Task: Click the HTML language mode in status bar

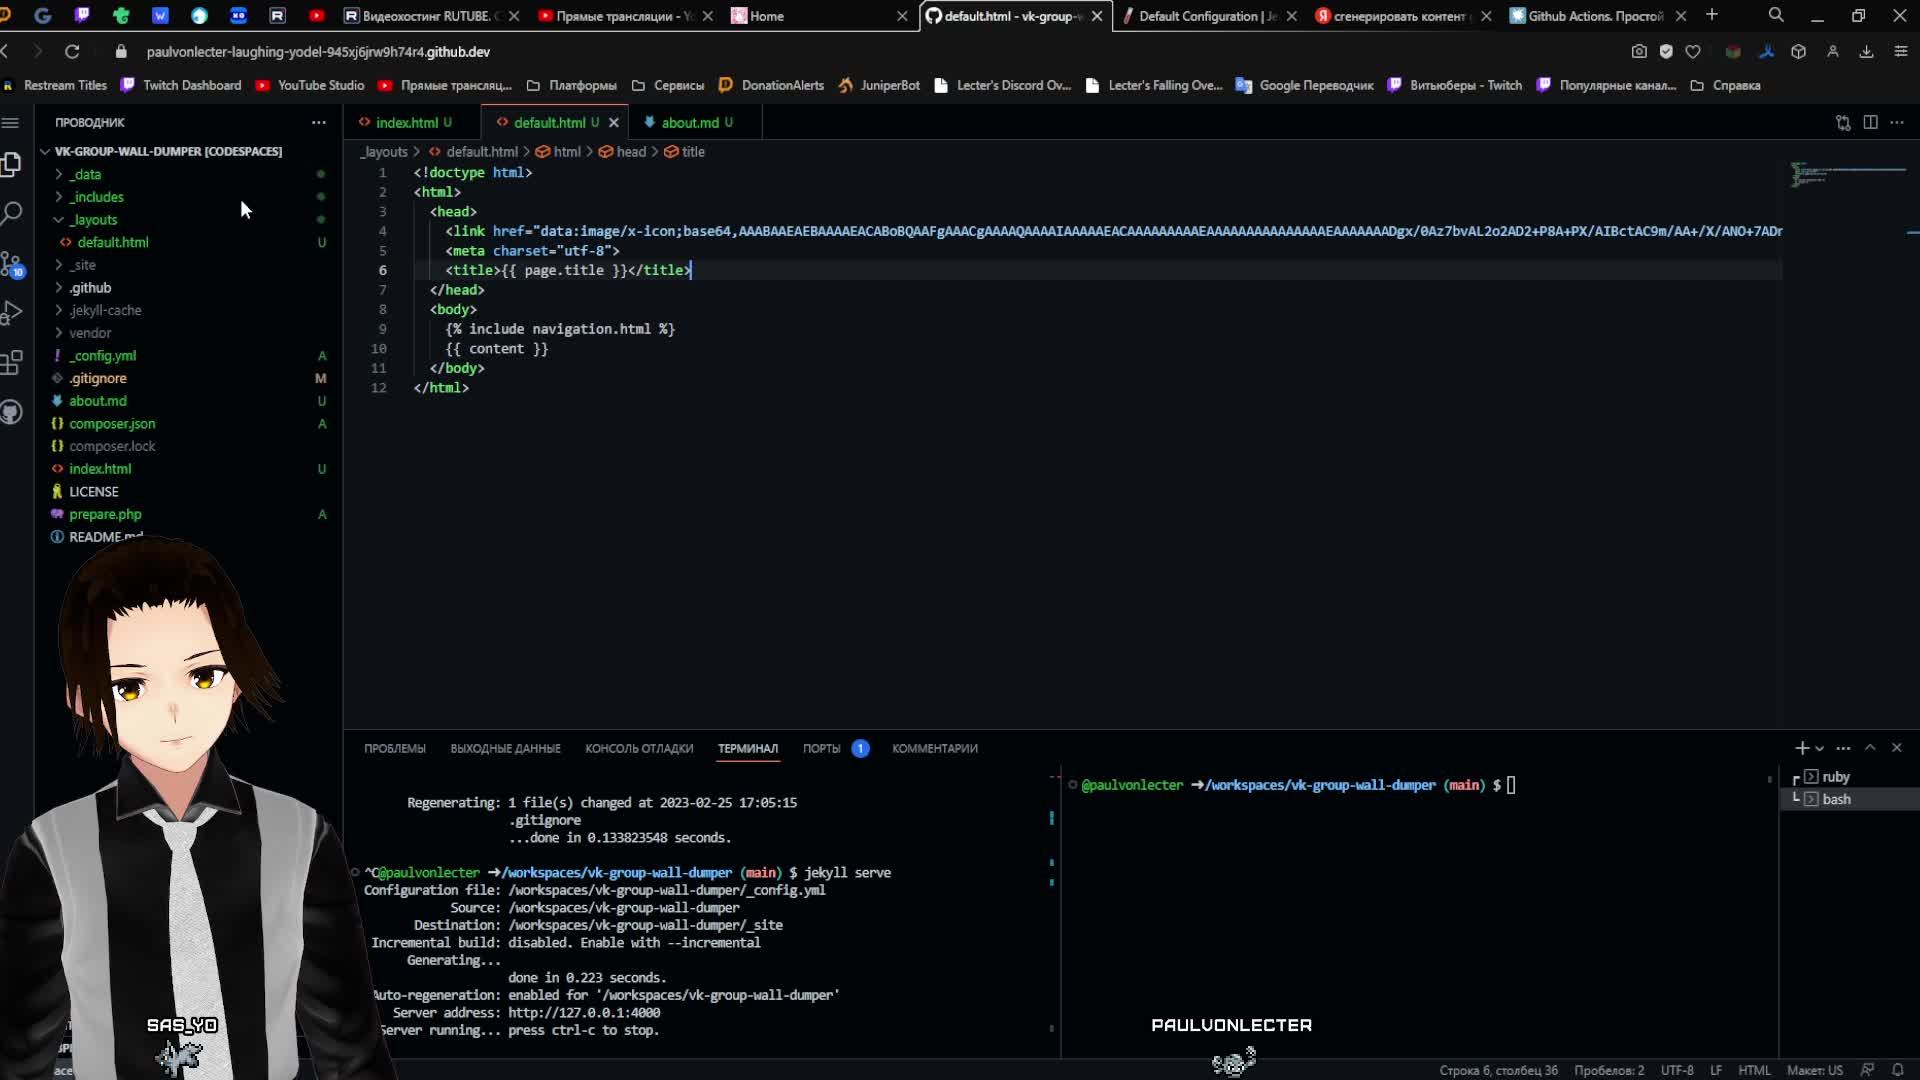Action: click(x=1754, y=1070)
